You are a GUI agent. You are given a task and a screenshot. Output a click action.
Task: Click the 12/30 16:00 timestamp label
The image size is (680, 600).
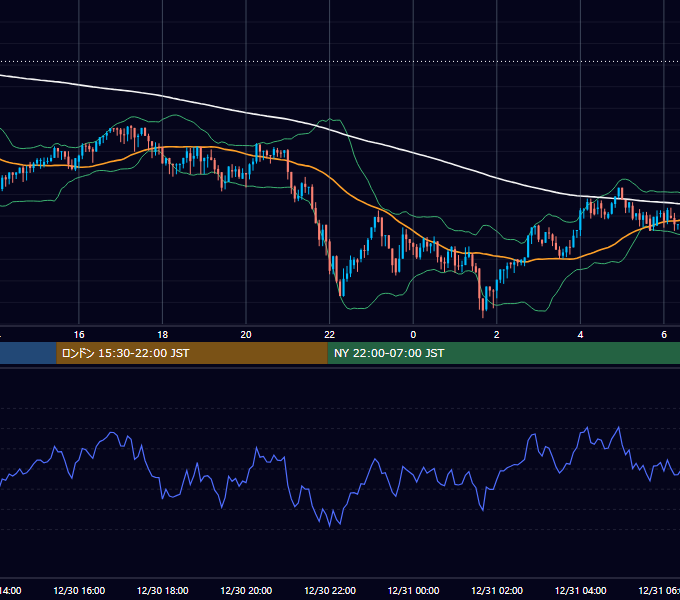coord(79,591)
